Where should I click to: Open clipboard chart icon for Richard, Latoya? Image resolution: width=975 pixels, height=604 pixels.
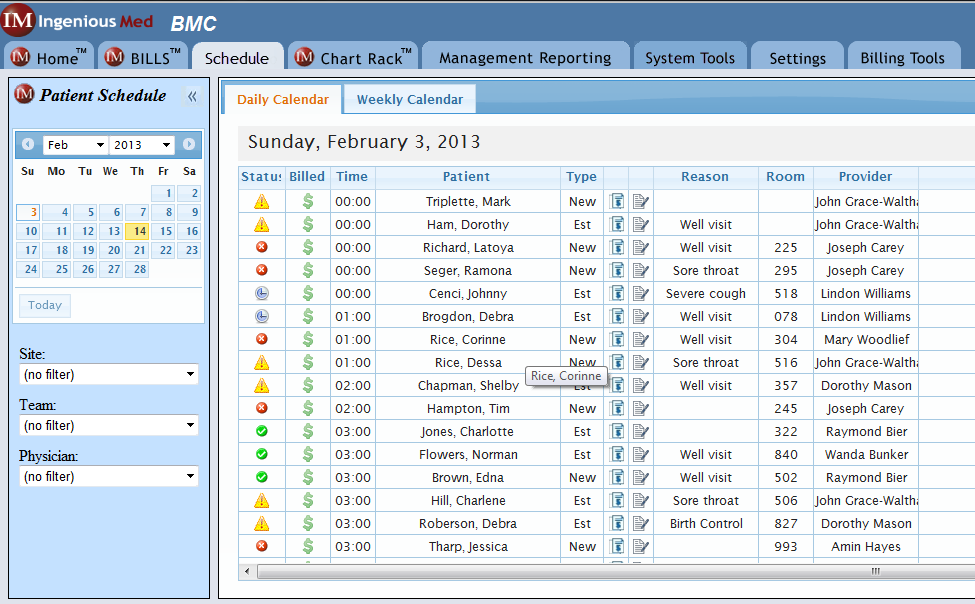click(617, 248)
